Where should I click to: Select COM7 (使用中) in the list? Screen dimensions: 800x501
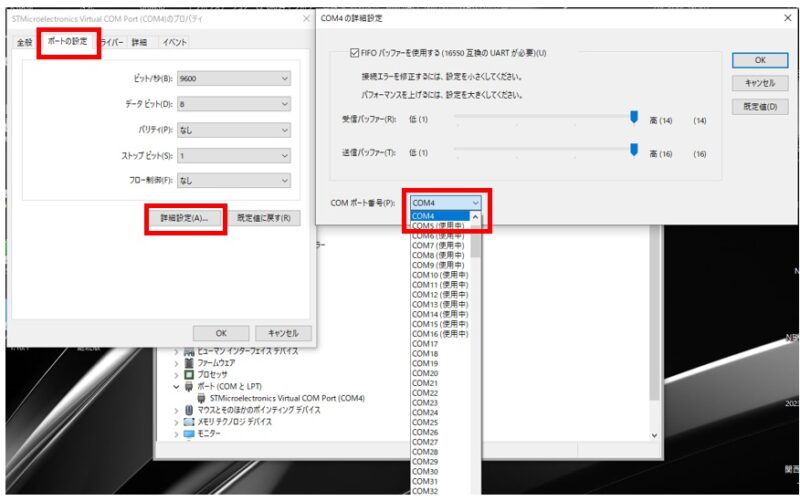coord(440,245)
